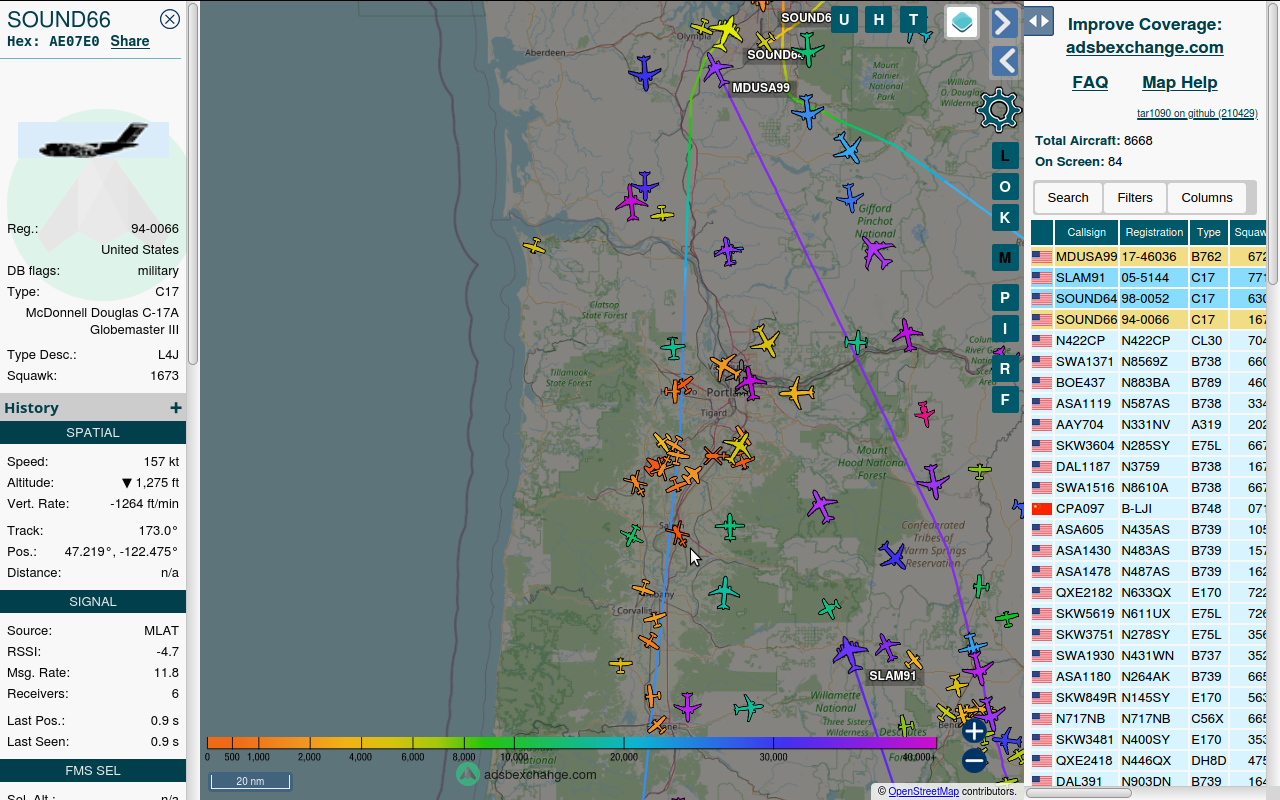Click the C-17 aircraft silhouette thumbnail

point(93,140)
